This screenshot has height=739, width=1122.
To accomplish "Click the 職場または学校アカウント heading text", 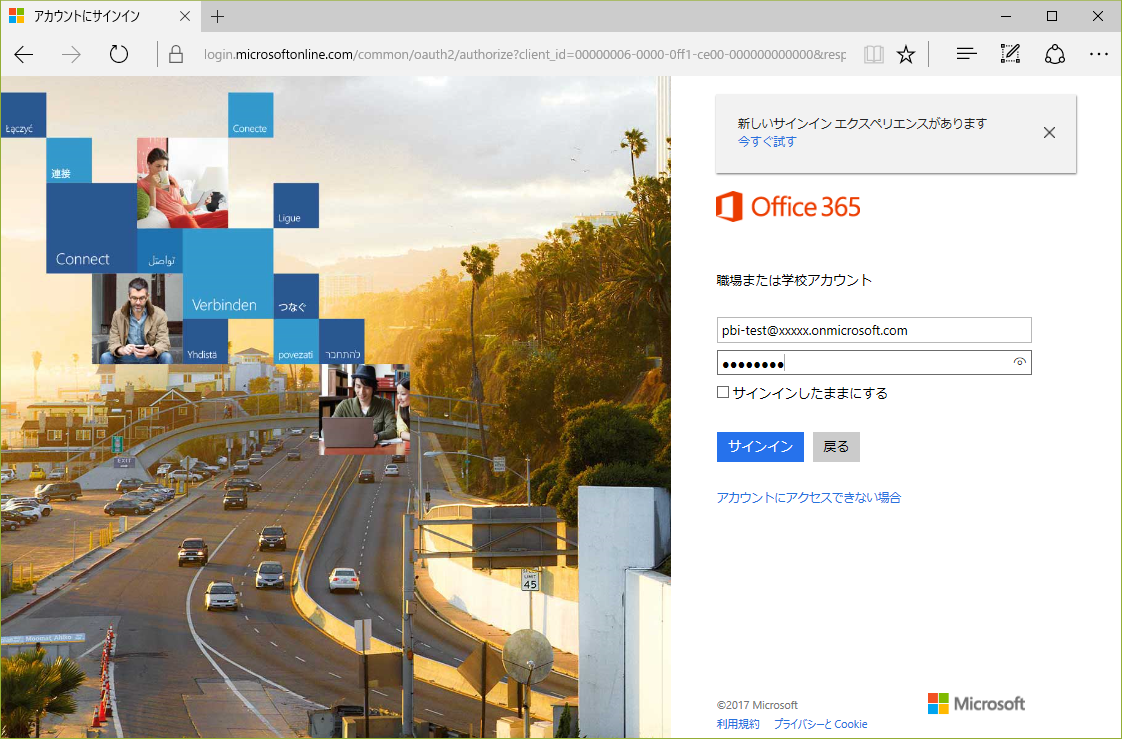I will [794, 280].
